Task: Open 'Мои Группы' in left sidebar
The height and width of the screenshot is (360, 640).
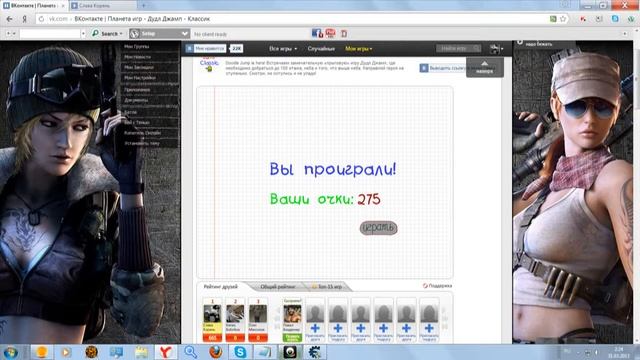Action: pyautogui.click(x=137, y=47)
